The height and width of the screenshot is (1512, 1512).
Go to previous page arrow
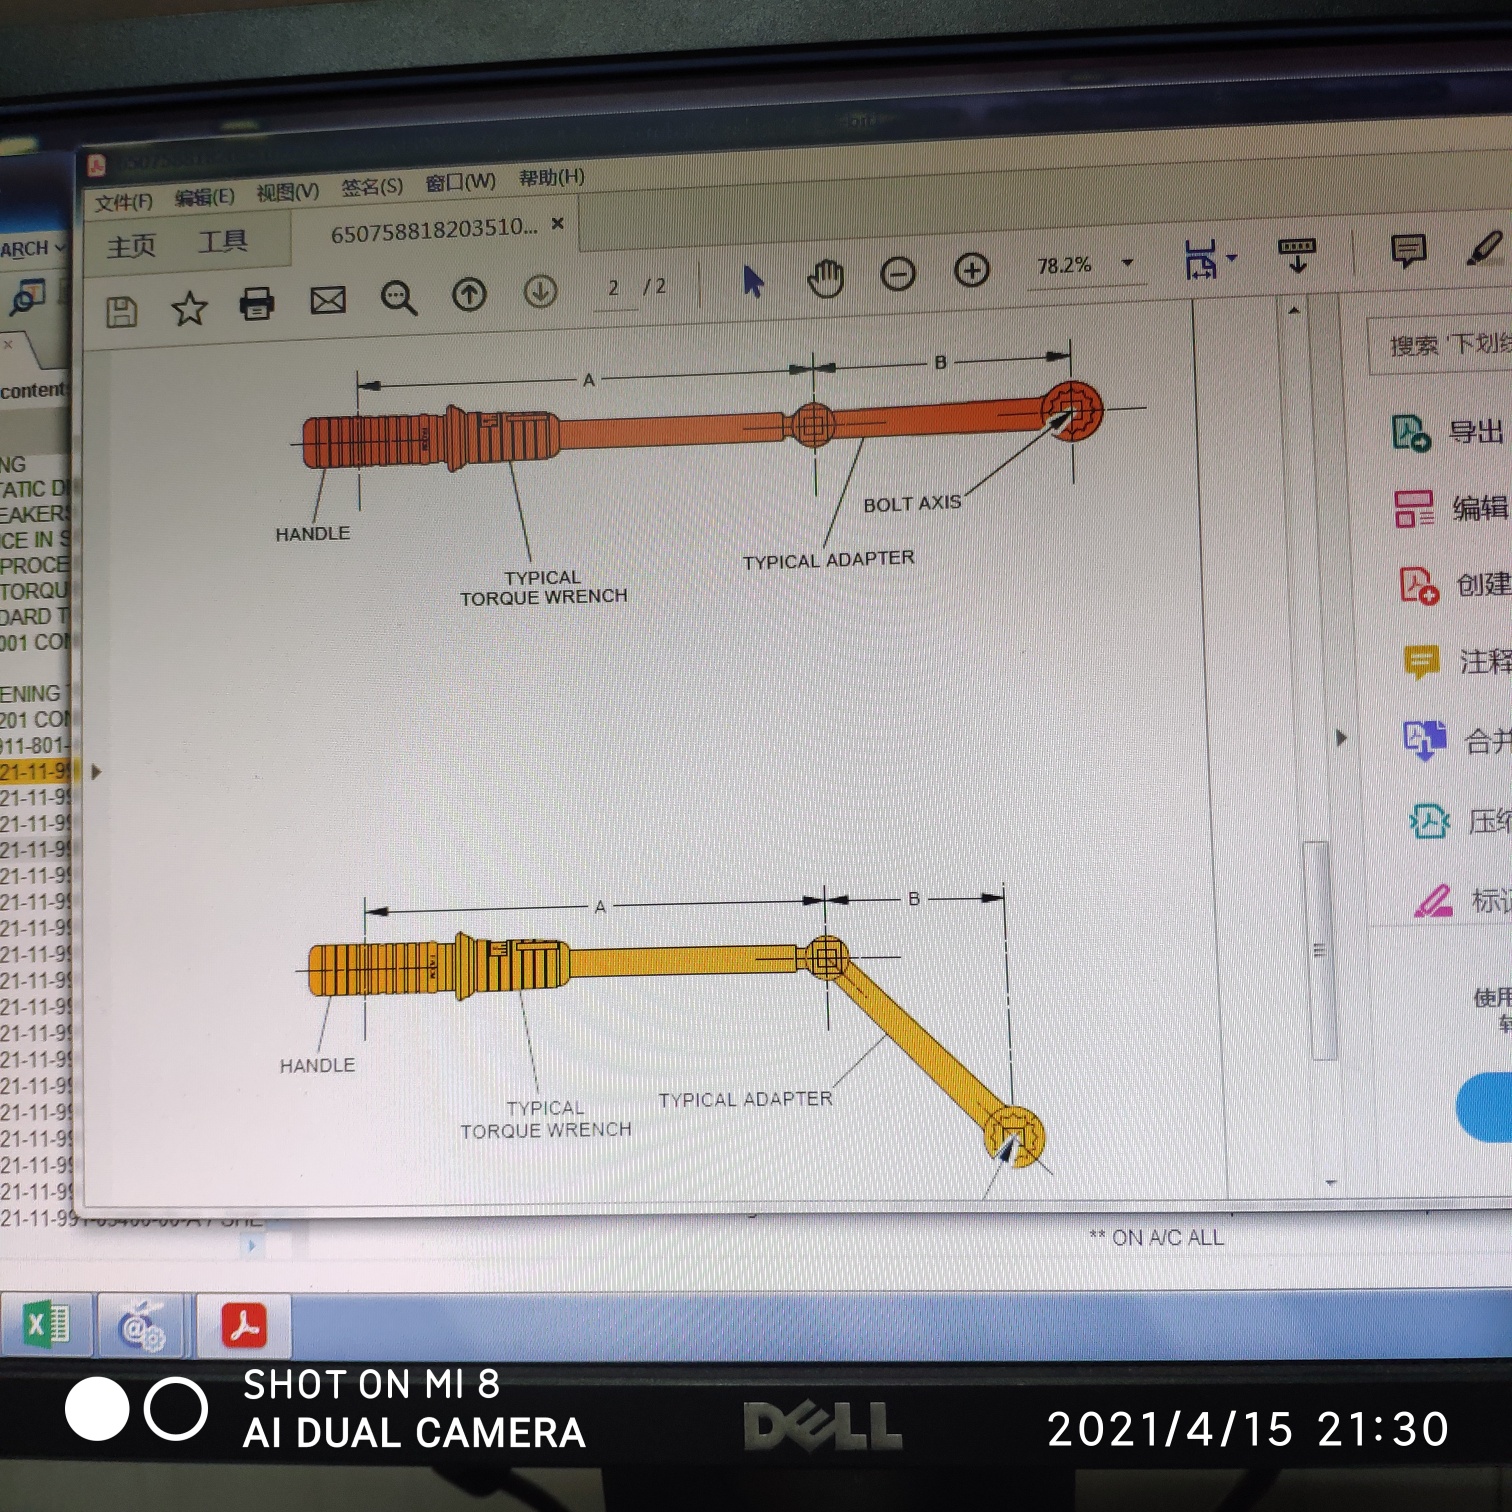(469, 294)
